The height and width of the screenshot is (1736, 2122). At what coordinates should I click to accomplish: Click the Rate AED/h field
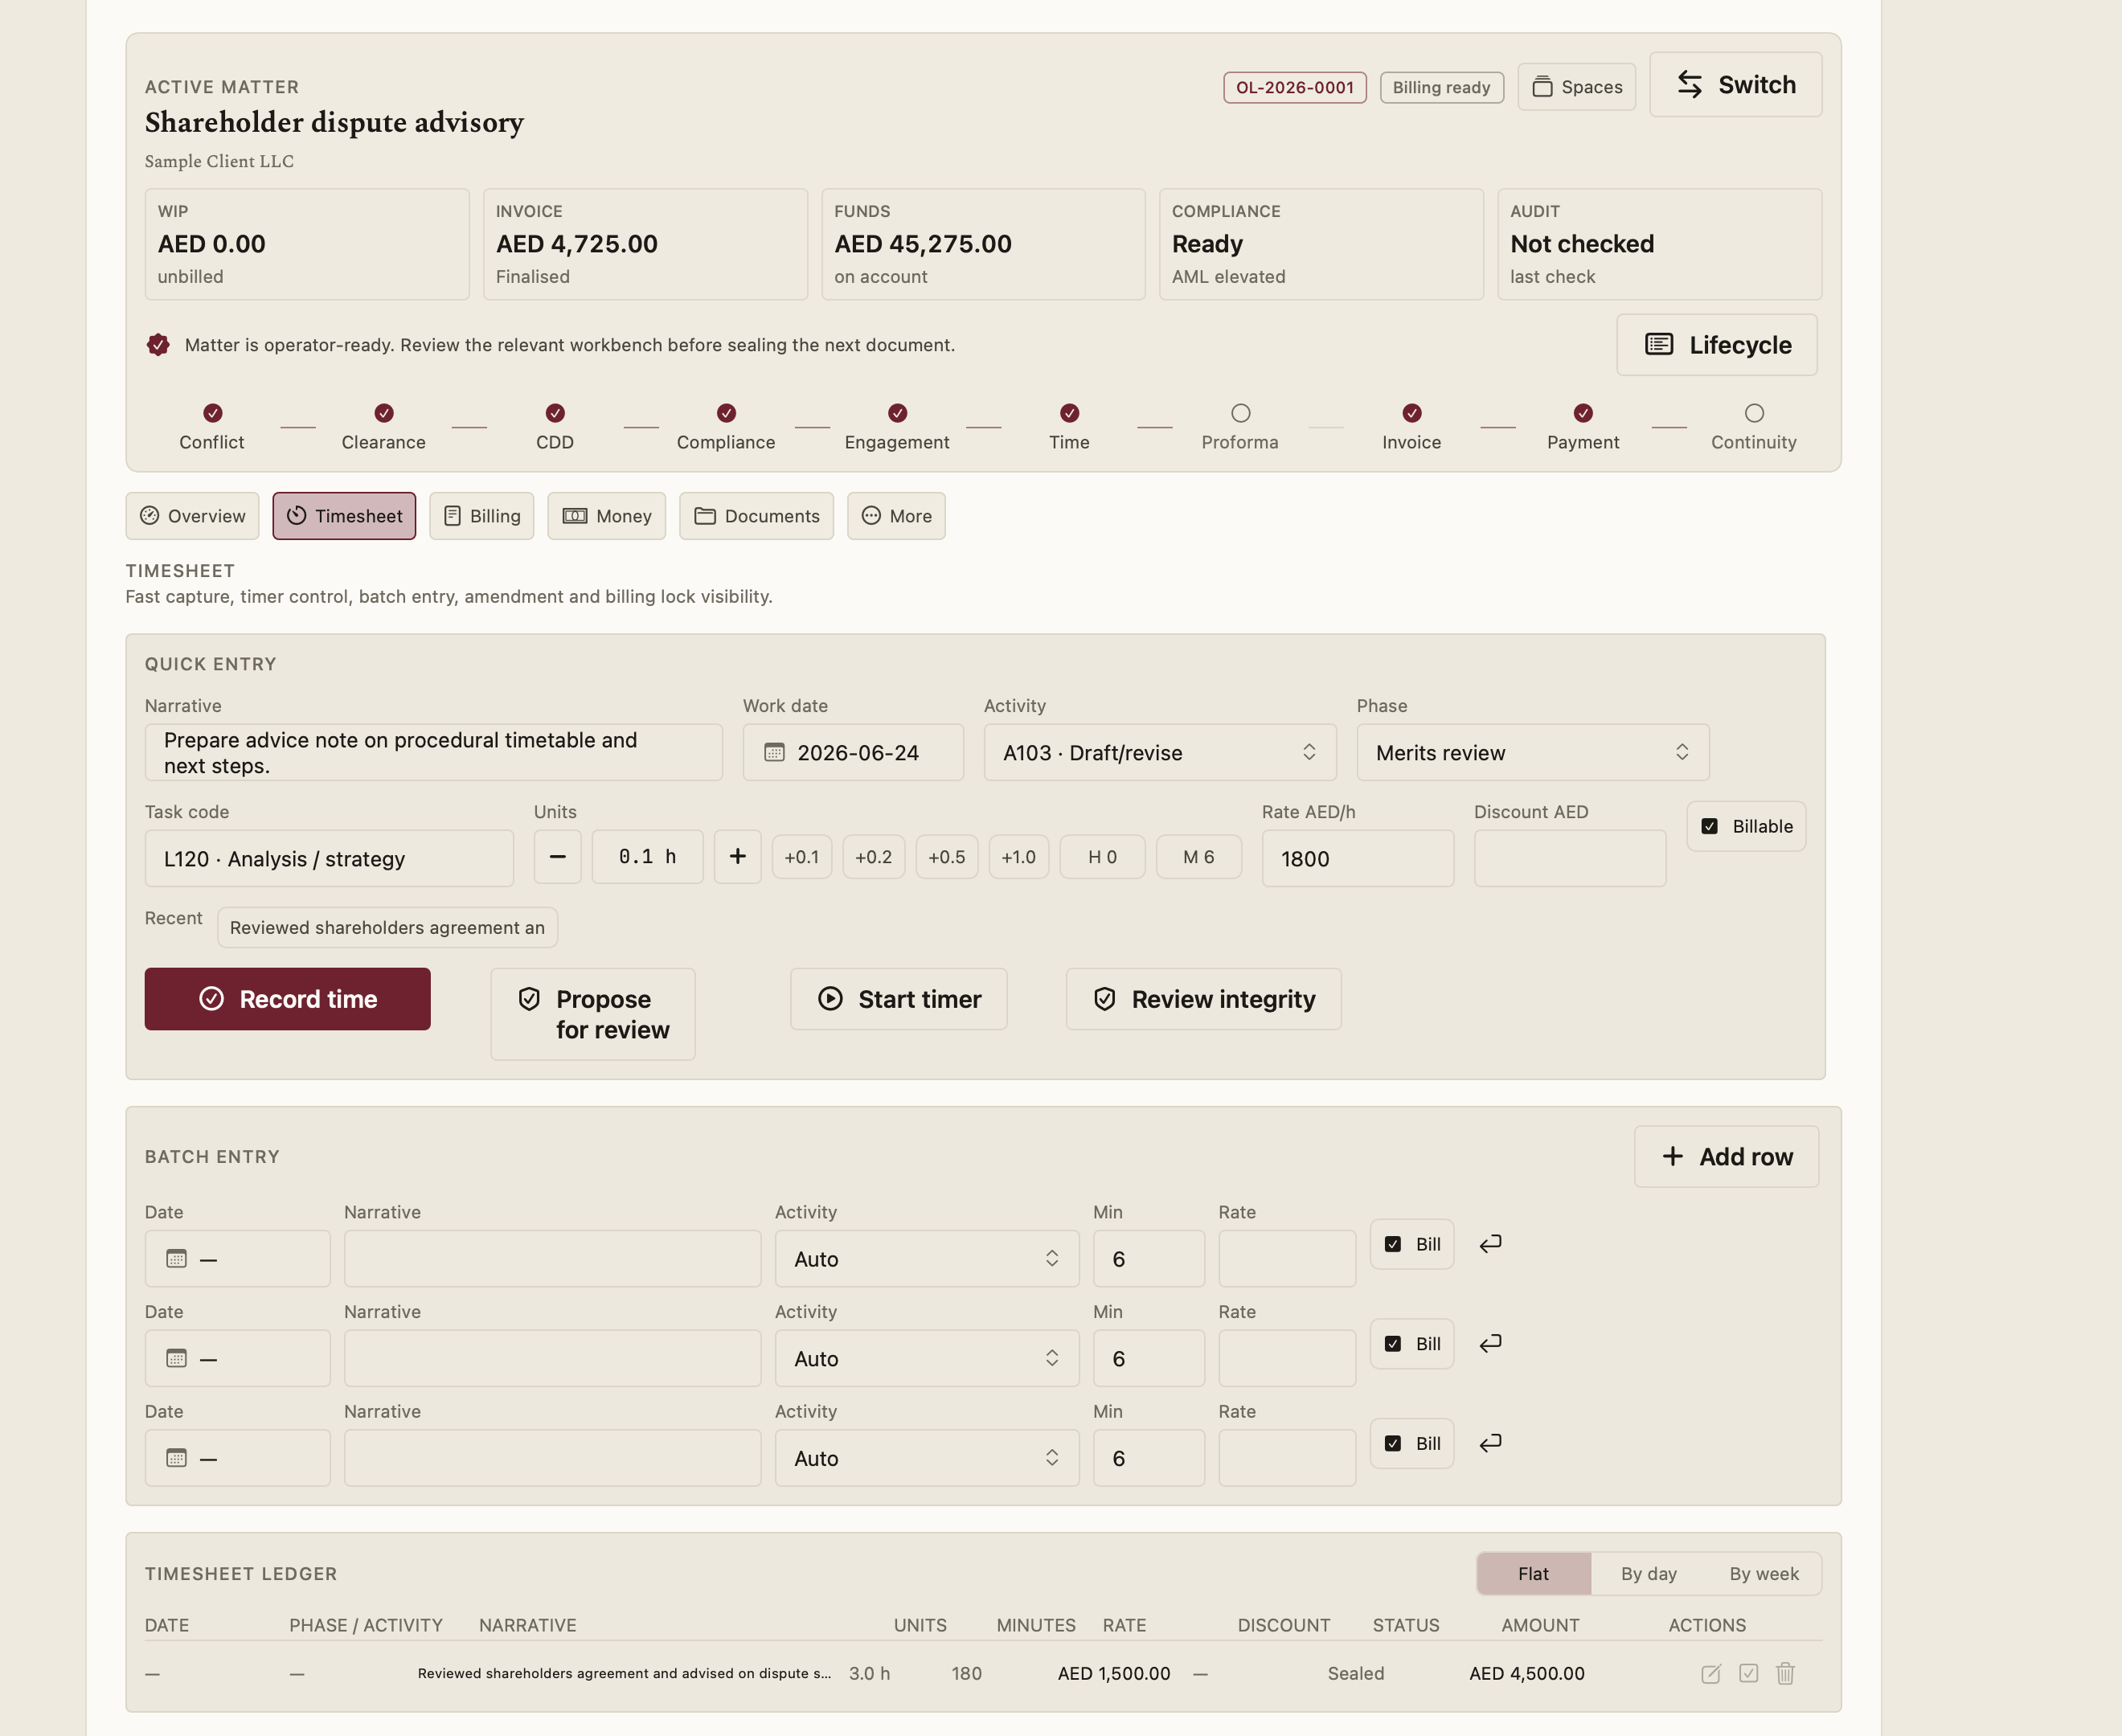click(x=1358, y=859)
